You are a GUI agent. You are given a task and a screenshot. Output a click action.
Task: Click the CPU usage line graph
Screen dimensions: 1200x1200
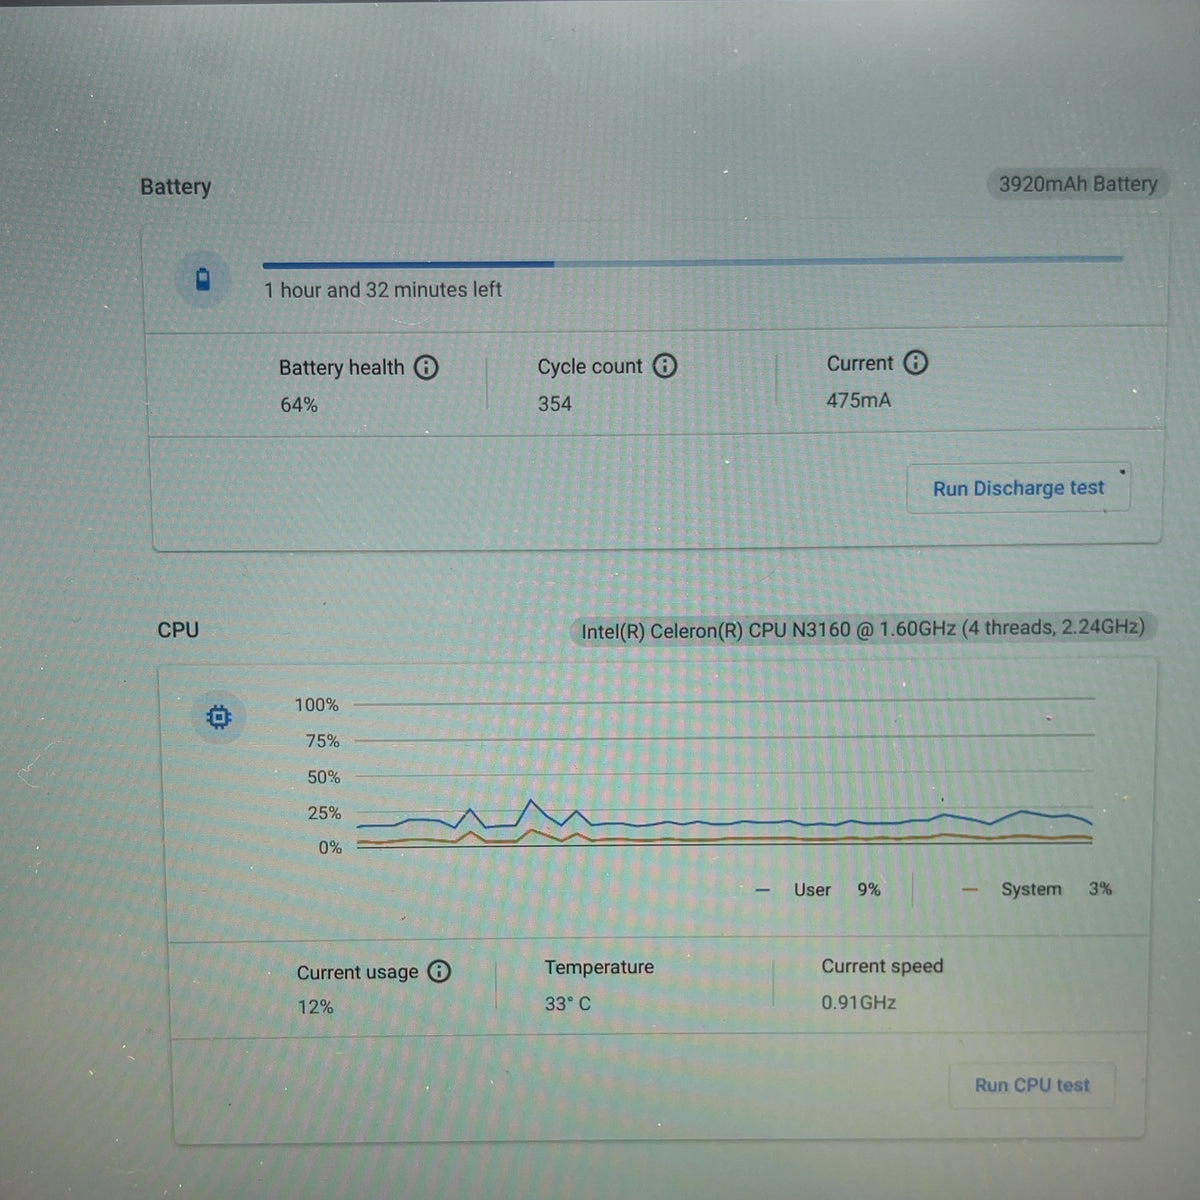pyautogui.click(x=724, y=771)
